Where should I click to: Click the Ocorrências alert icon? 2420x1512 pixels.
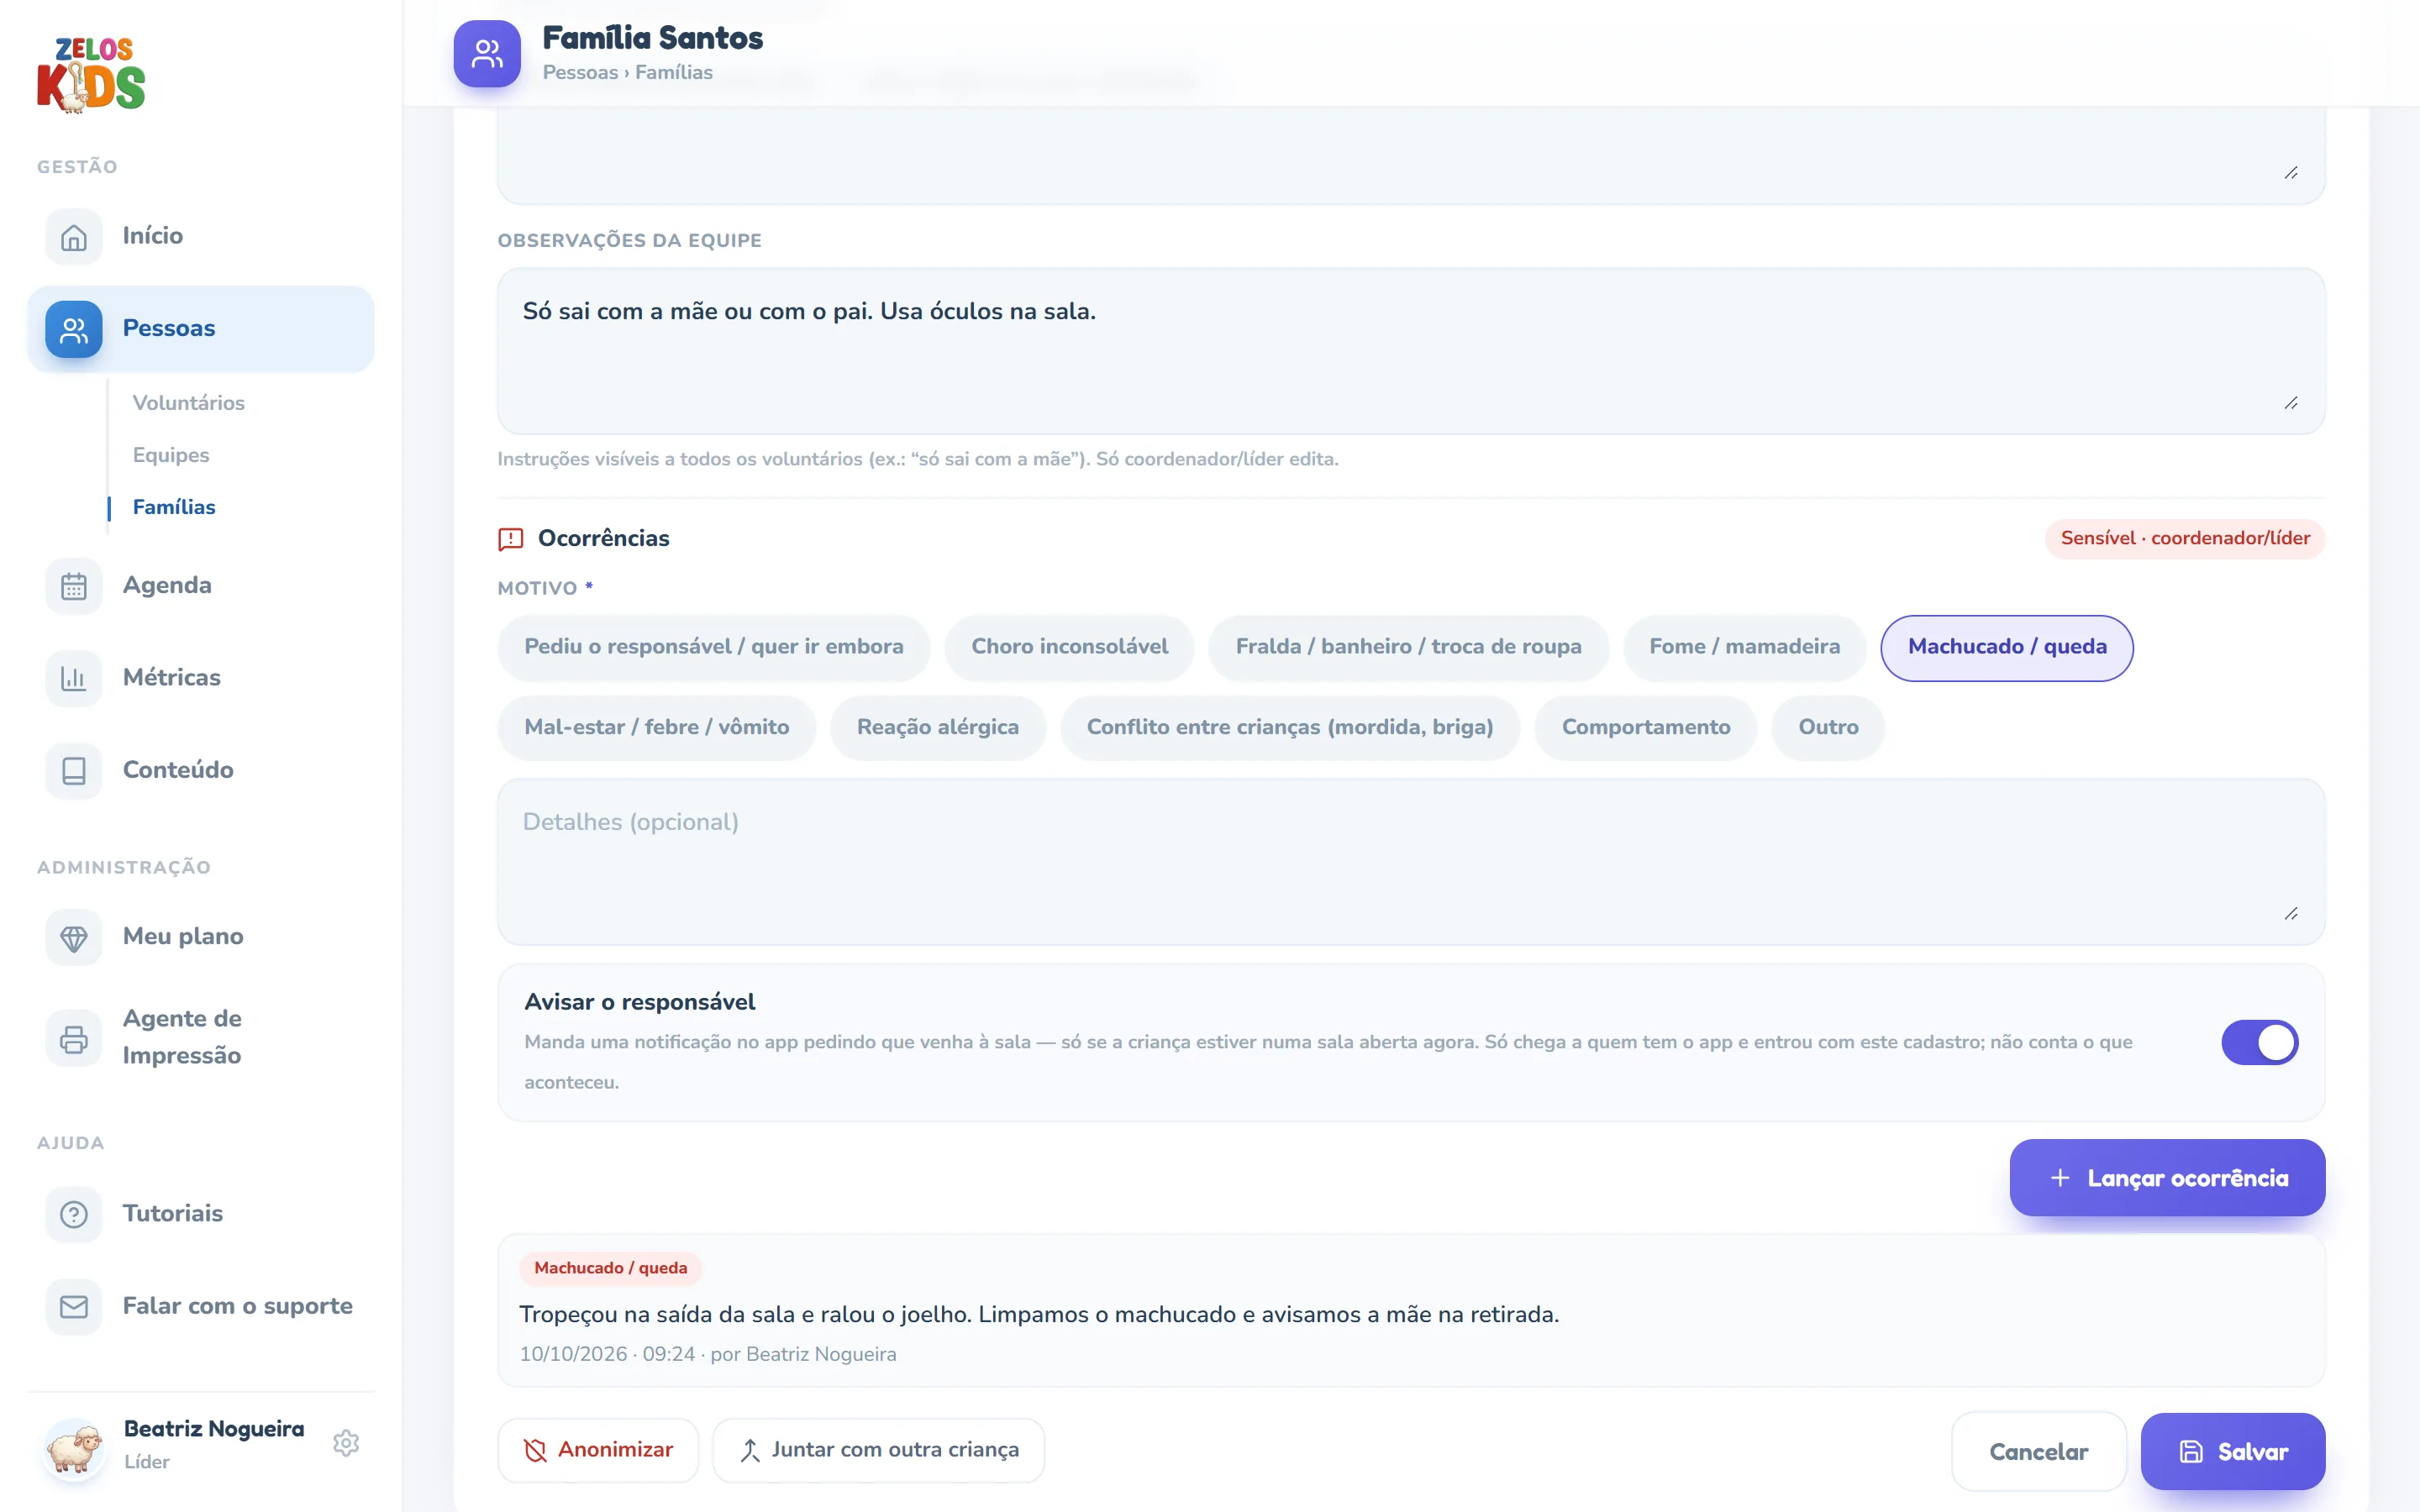point(511,539)
